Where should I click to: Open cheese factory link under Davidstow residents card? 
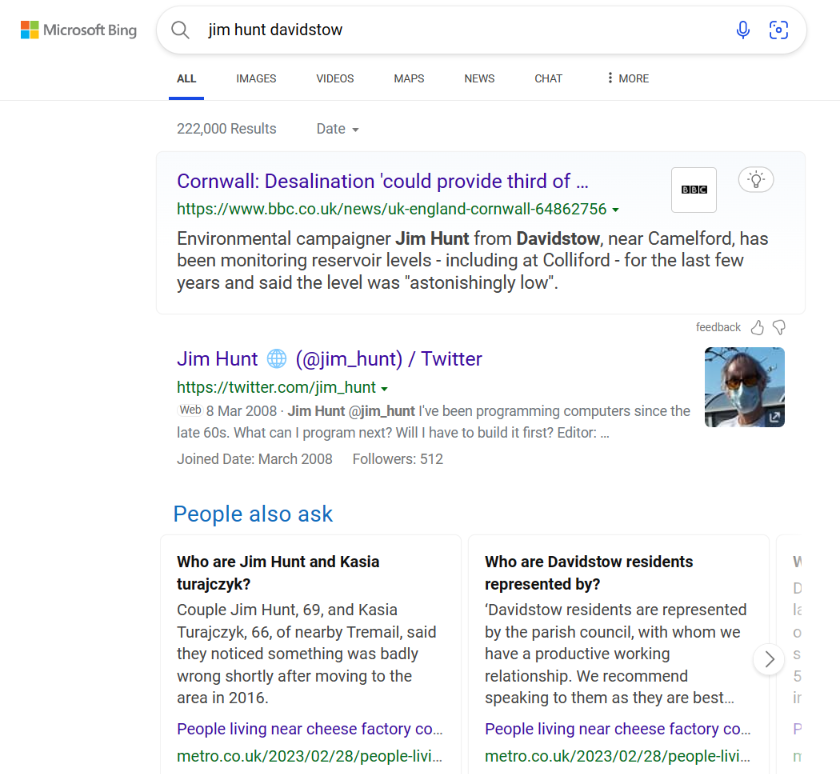618,729
